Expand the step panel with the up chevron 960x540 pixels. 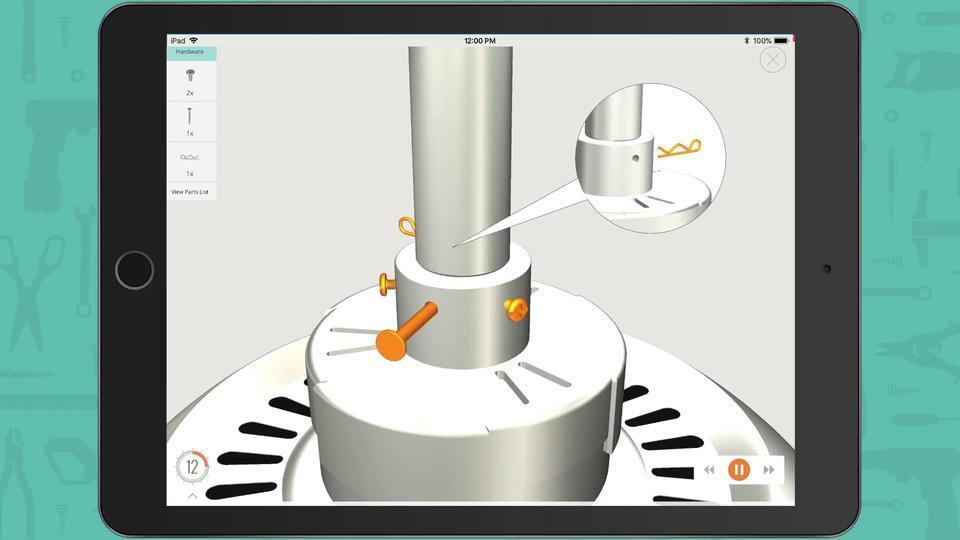point(192,496)
